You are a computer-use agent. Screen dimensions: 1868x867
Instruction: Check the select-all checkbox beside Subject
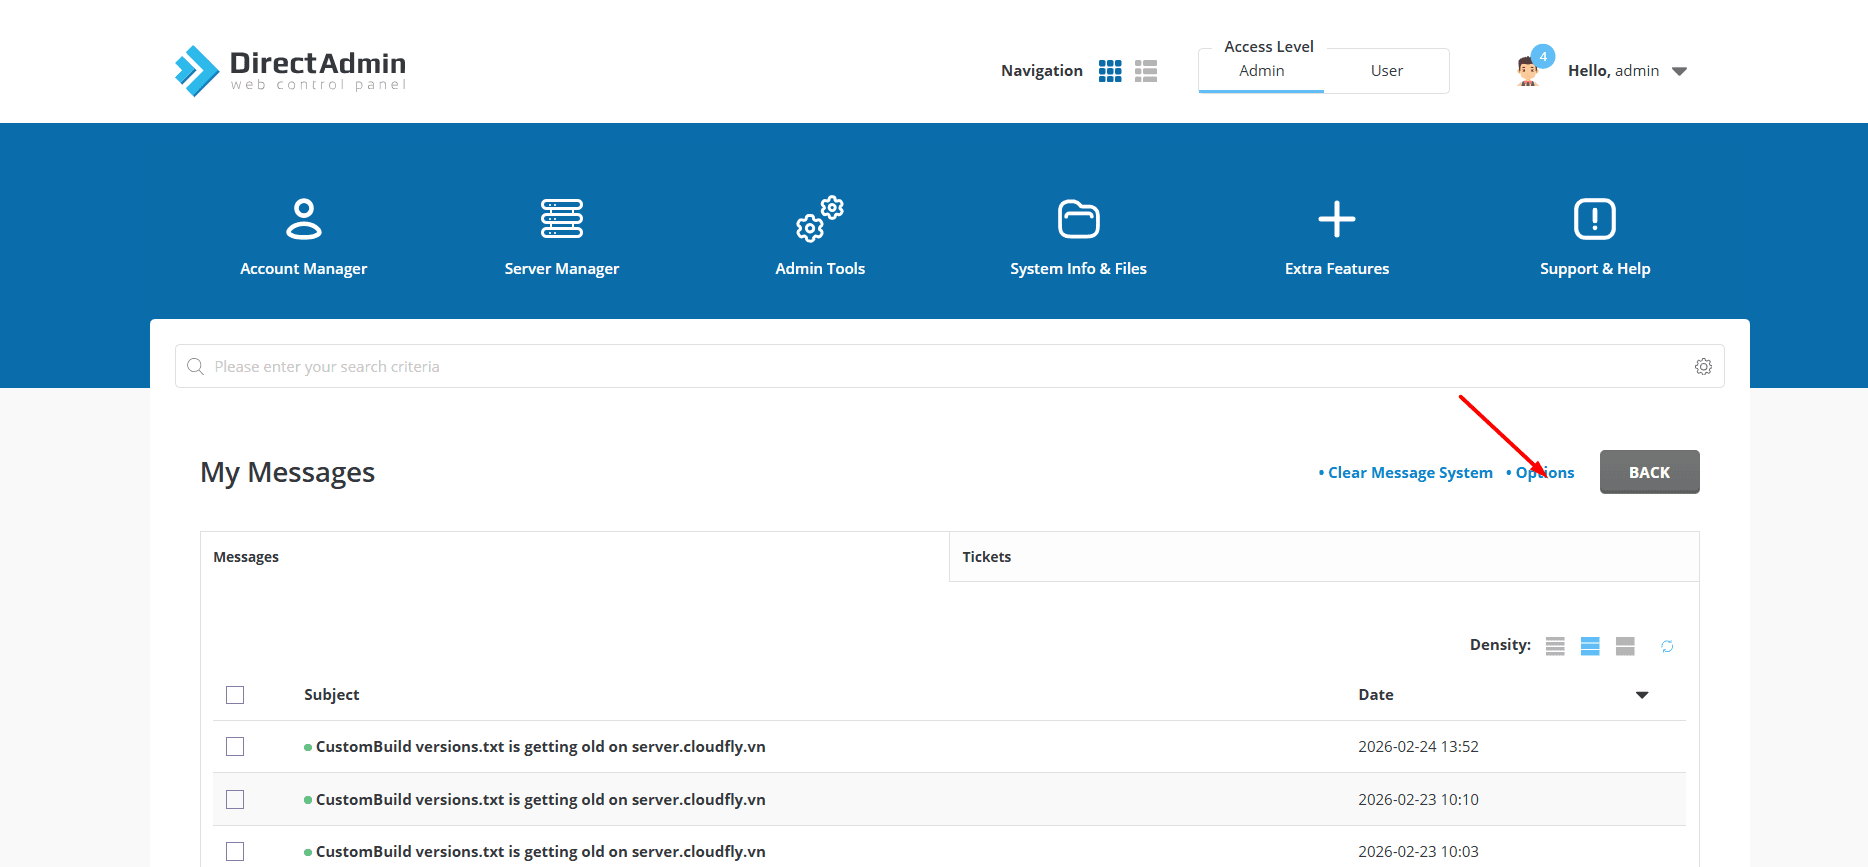[235, 695]
